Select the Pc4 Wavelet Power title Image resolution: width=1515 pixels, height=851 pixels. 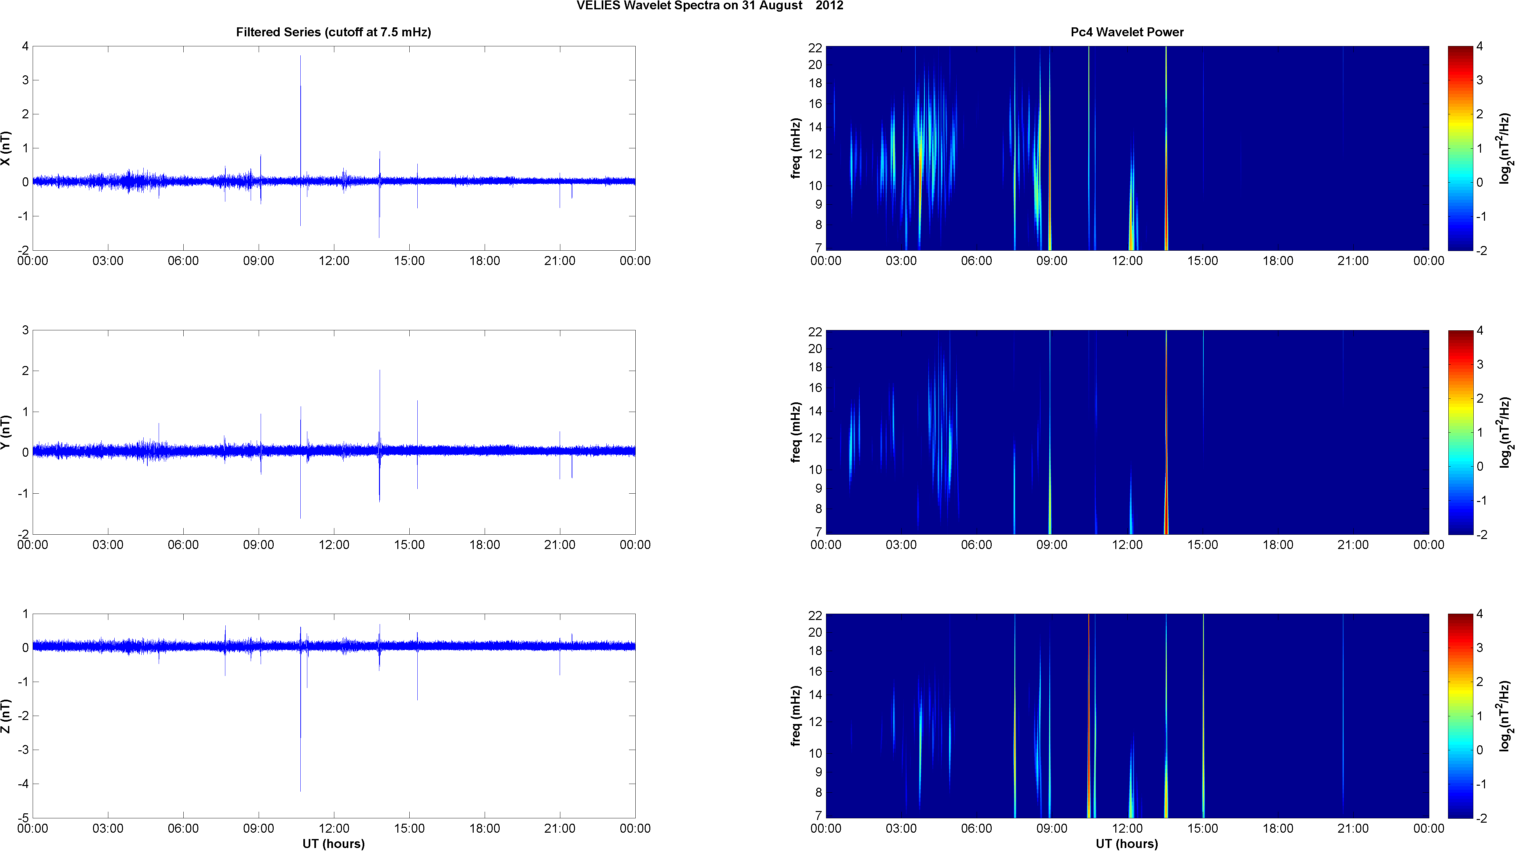click(1127, 32)
